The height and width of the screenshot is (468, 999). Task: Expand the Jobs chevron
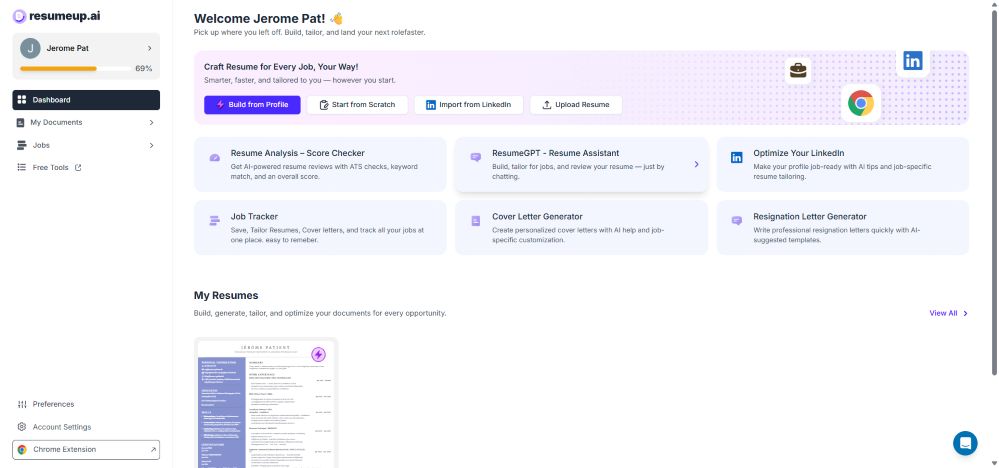[x=151, y=145]
